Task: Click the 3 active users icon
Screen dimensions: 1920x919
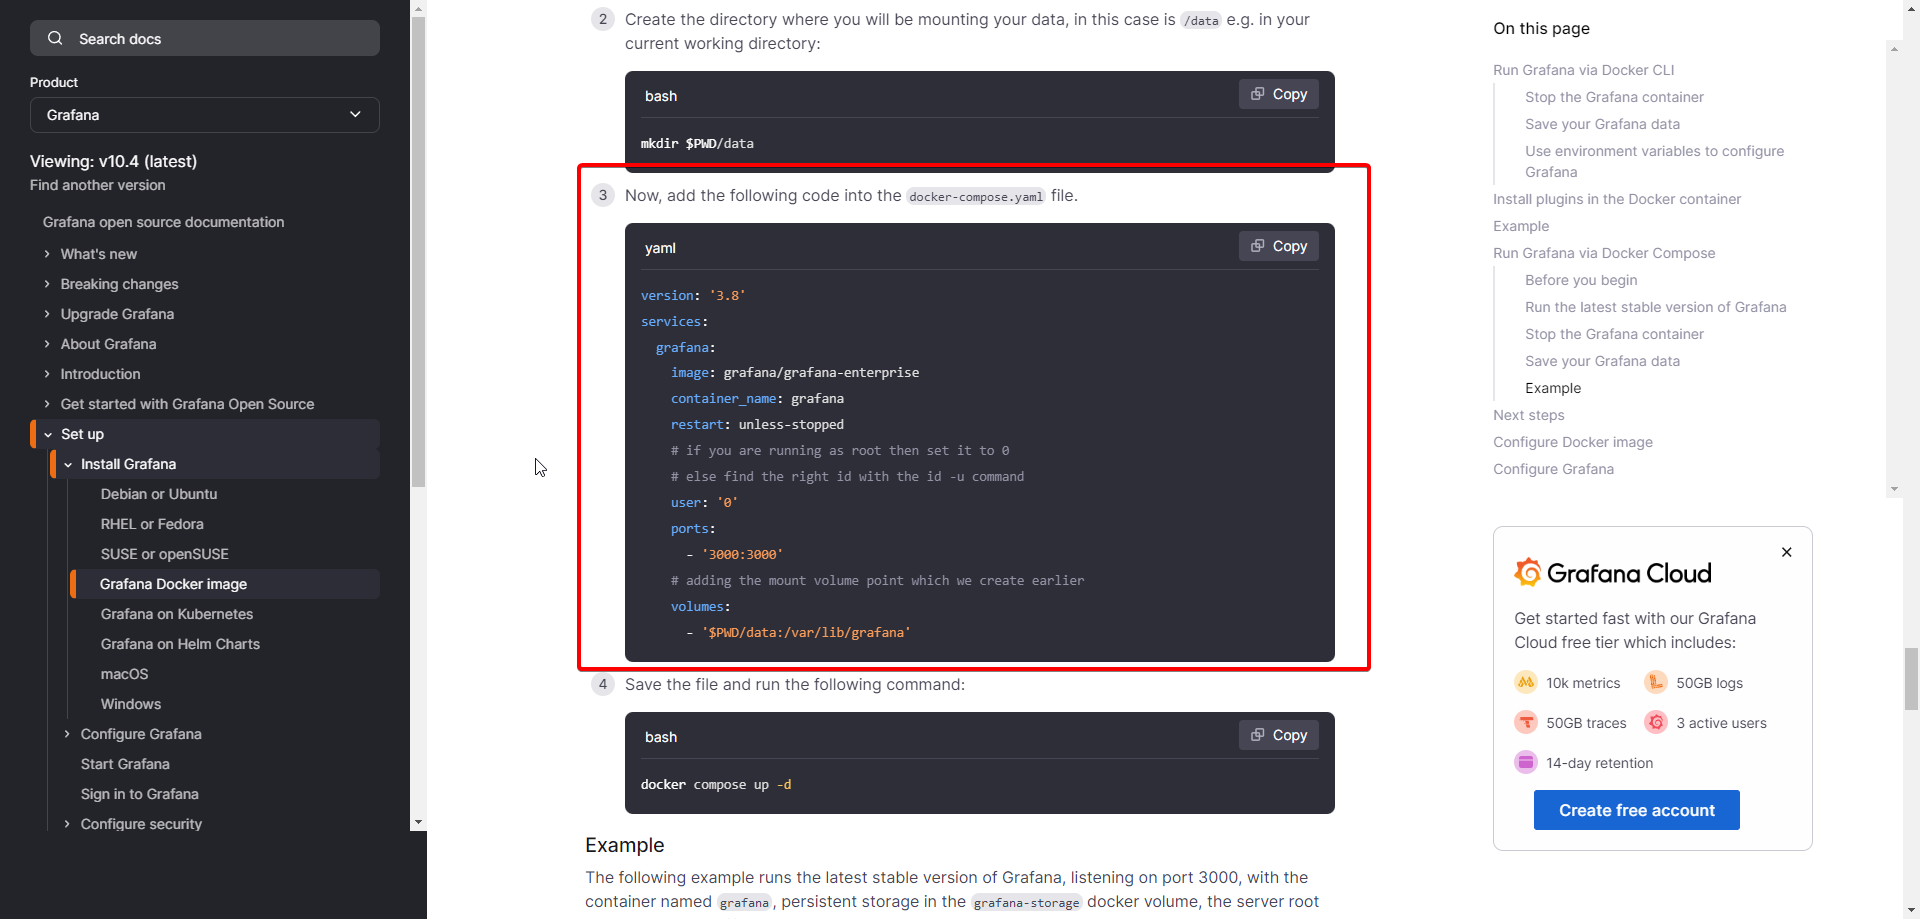Action: (1655, 722)
